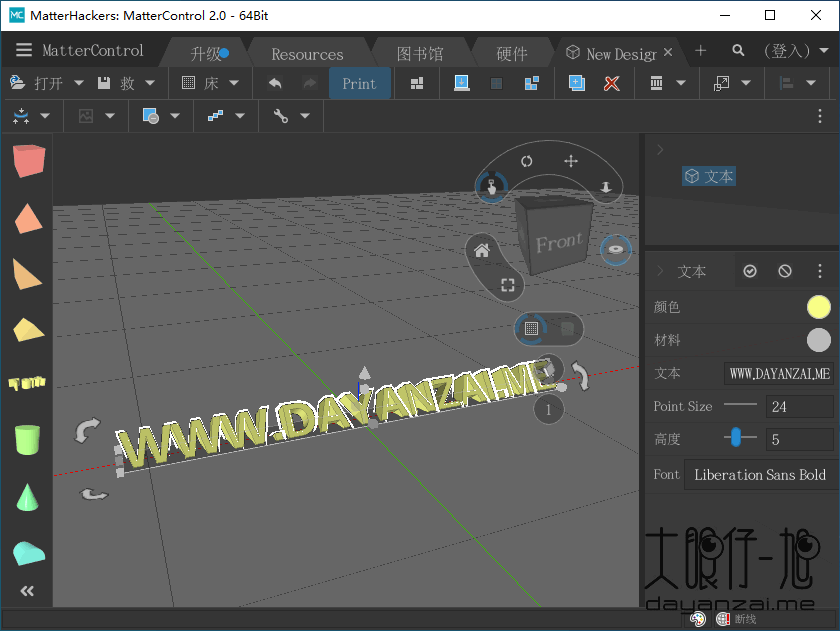Click the Redo arrow button
840x631 pixels.
pos(310,83)
